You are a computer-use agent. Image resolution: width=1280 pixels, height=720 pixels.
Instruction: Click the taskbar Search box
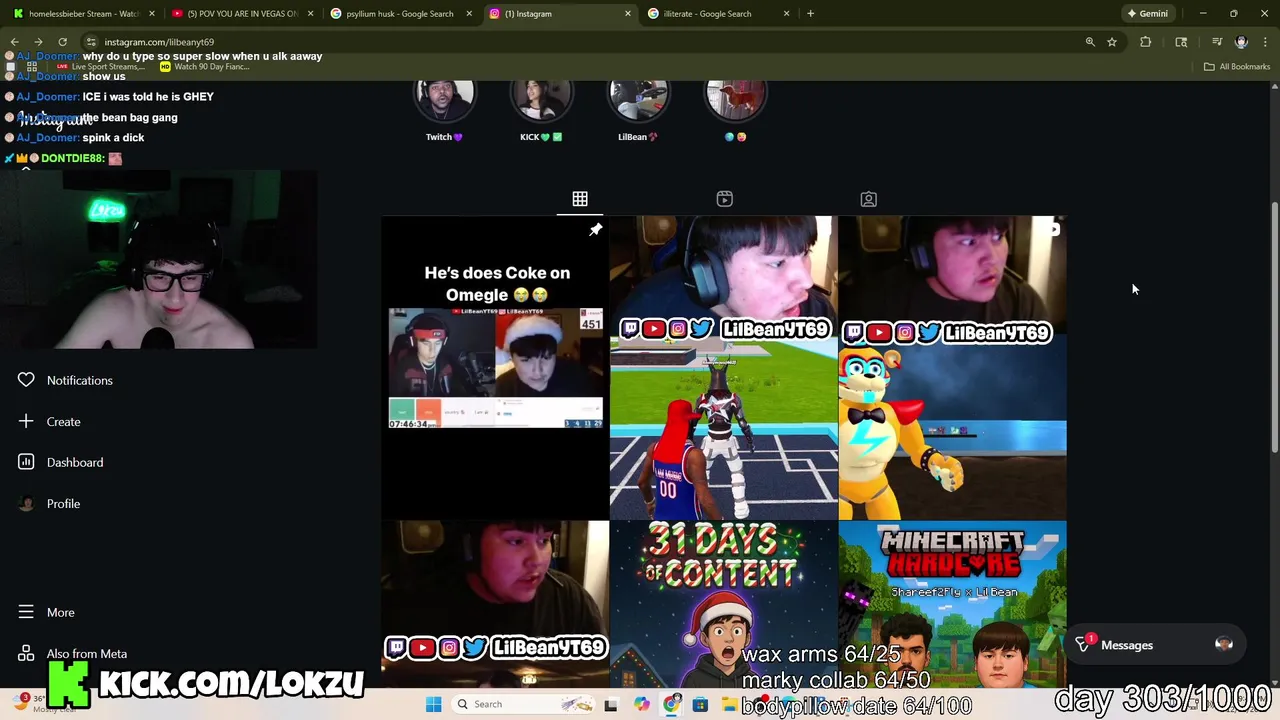tap(522, 704)
